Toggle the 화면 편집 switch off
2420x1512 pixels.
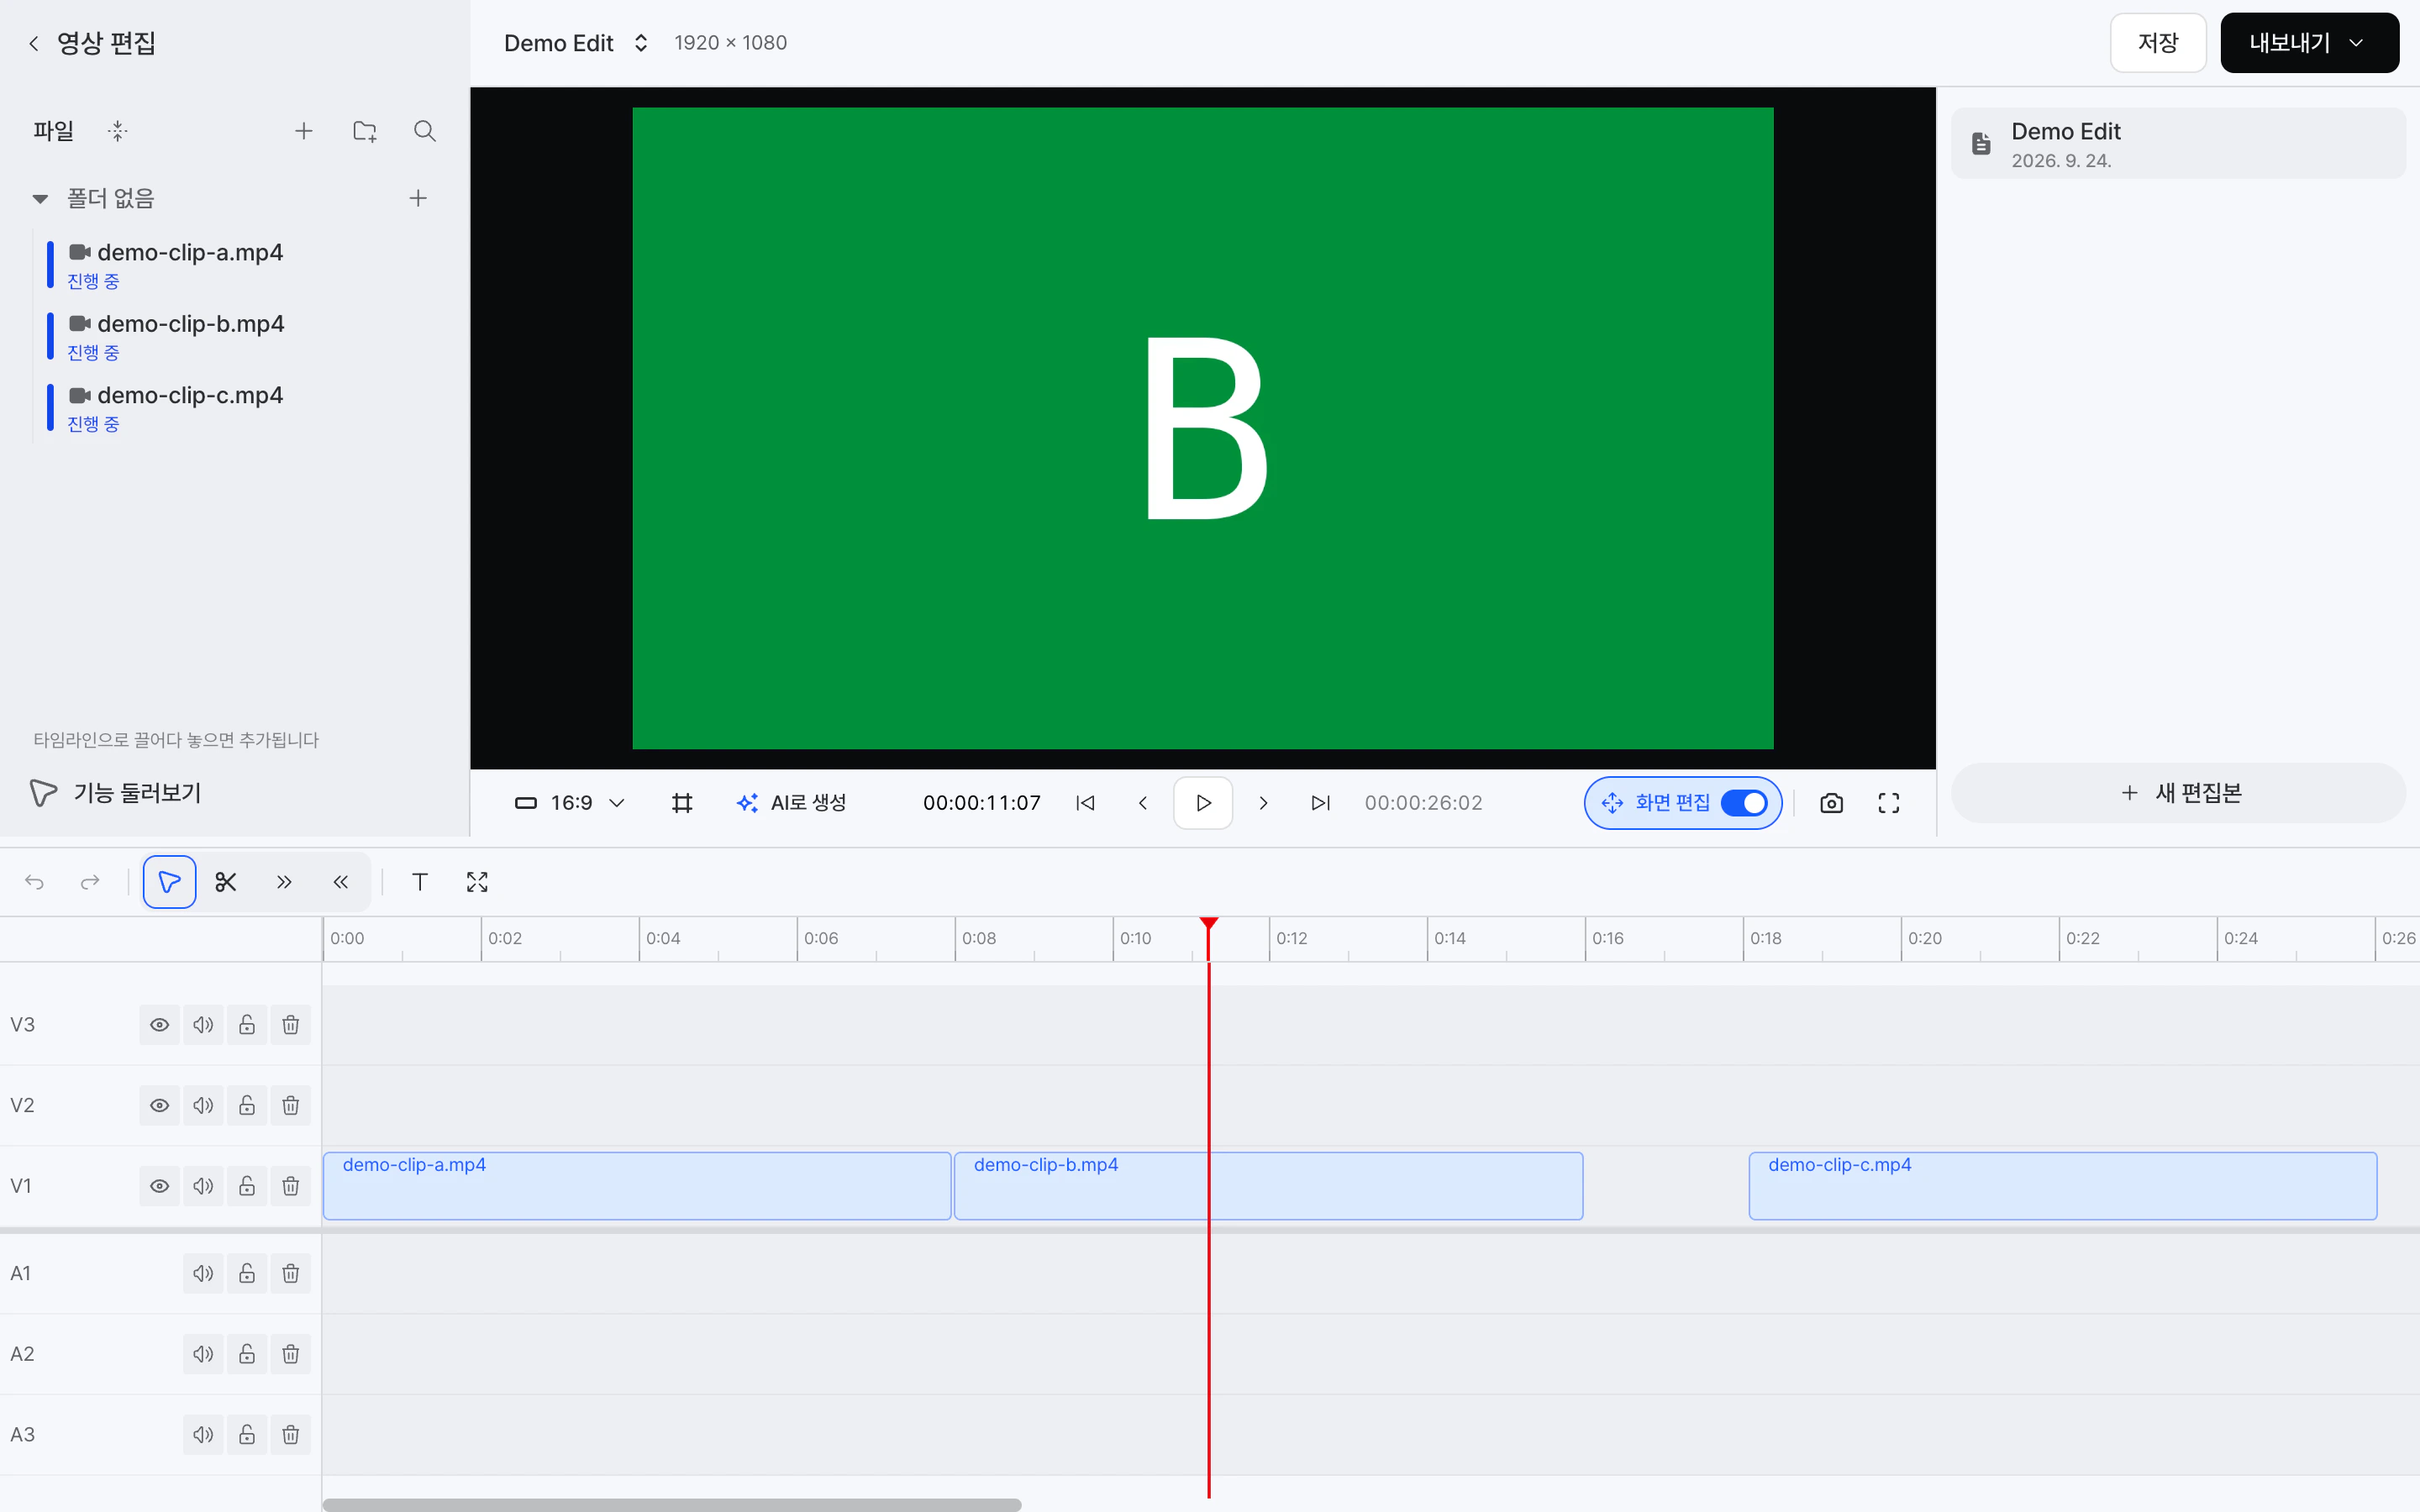coord(1744,803)
